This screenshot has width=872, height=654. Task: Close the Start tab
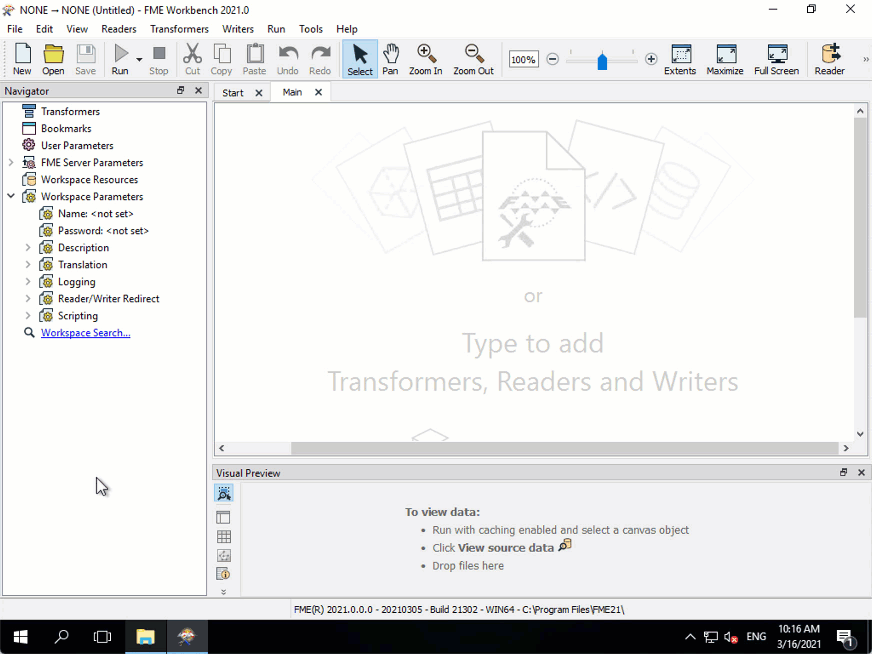259,93
